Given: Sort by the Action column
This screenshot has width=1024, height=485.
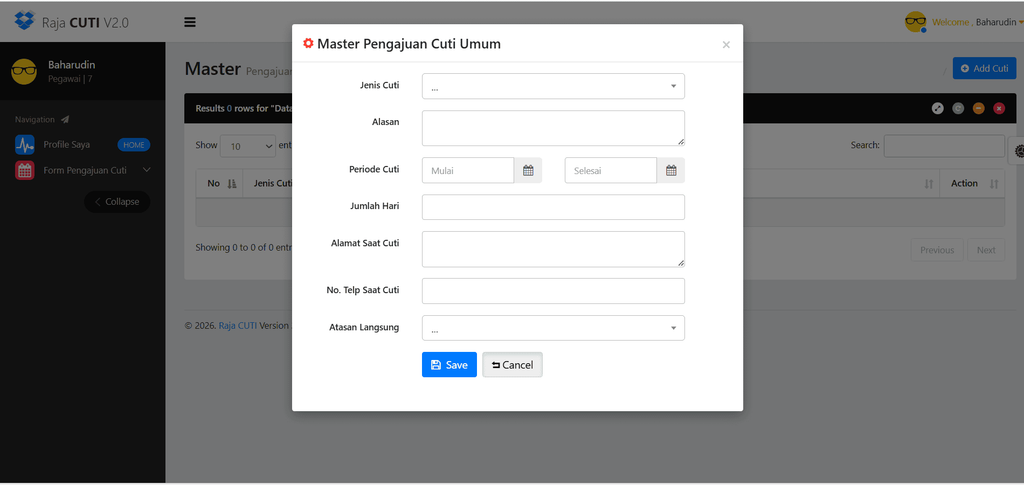Looking at the screenshot, I should [972, 183].
